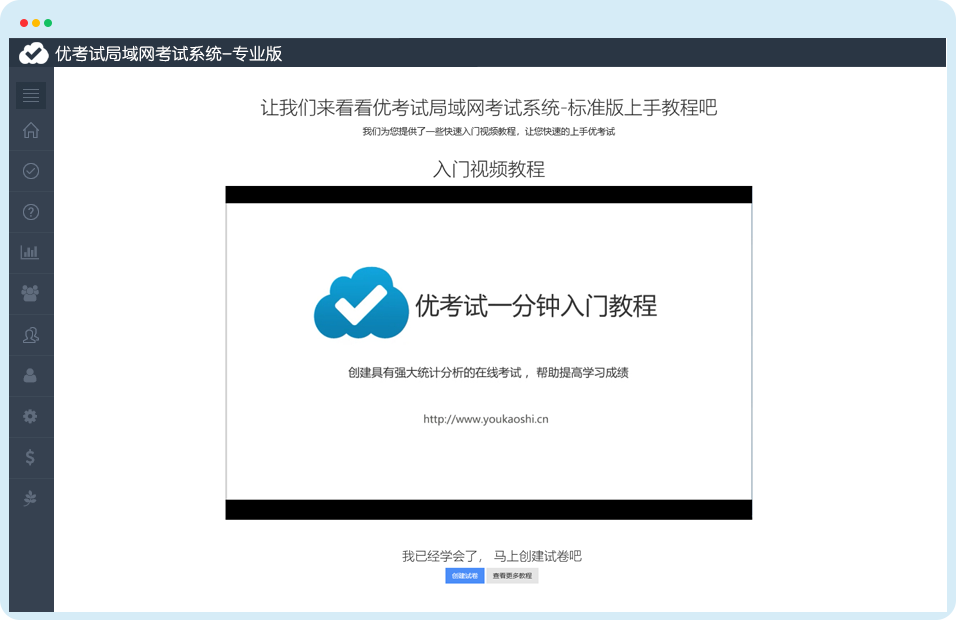Open the gear settings icon
The width and height of the screenshot is (956, 620).
click(x=31, y=416)
